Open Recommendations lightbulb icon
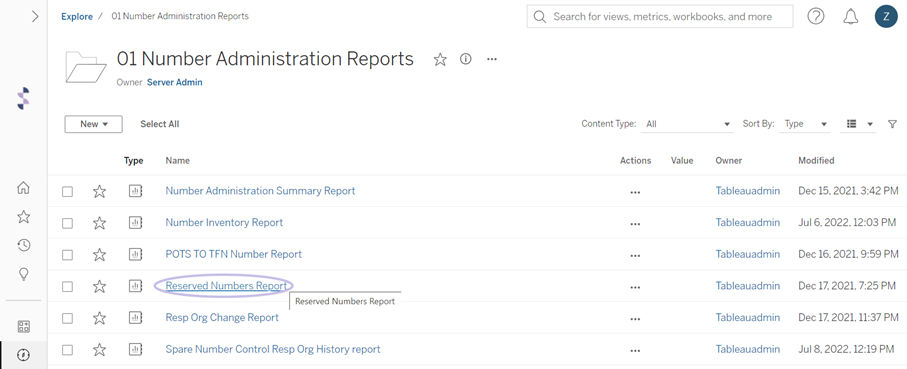Image resolution: width=907 pixels, height=369 pixels. point(24,274)
